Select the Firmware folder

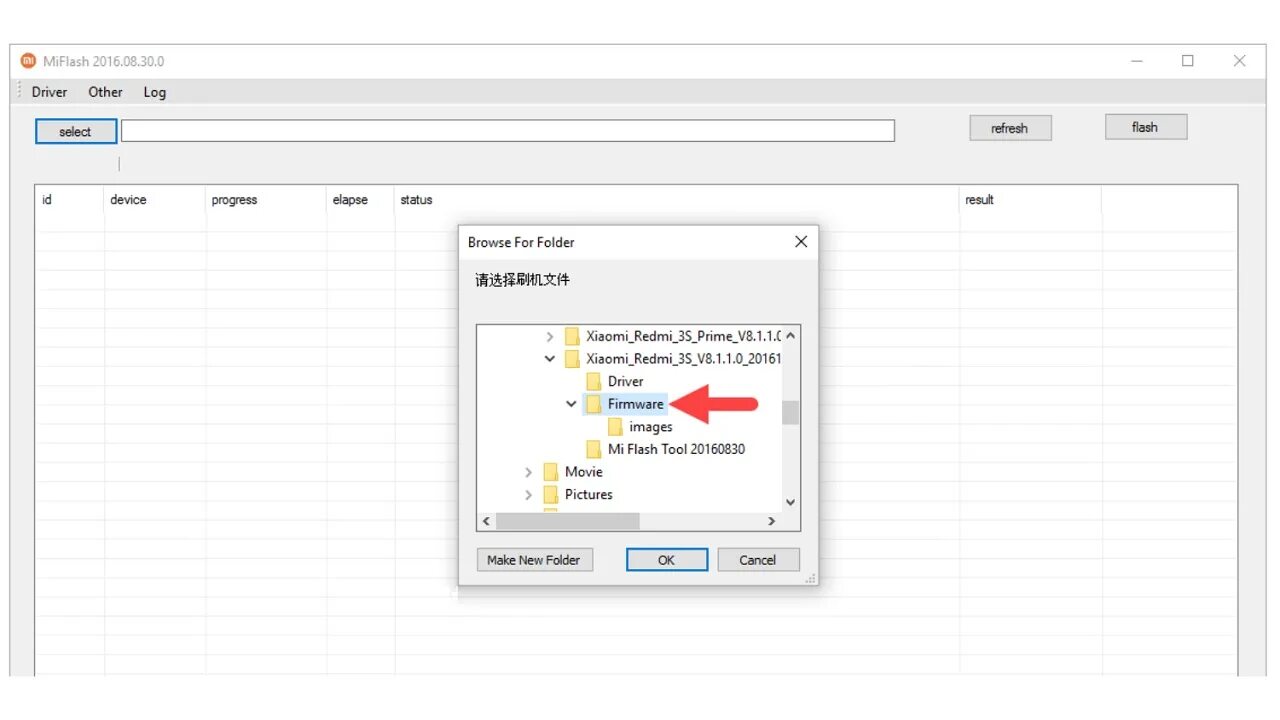(635, 404)
